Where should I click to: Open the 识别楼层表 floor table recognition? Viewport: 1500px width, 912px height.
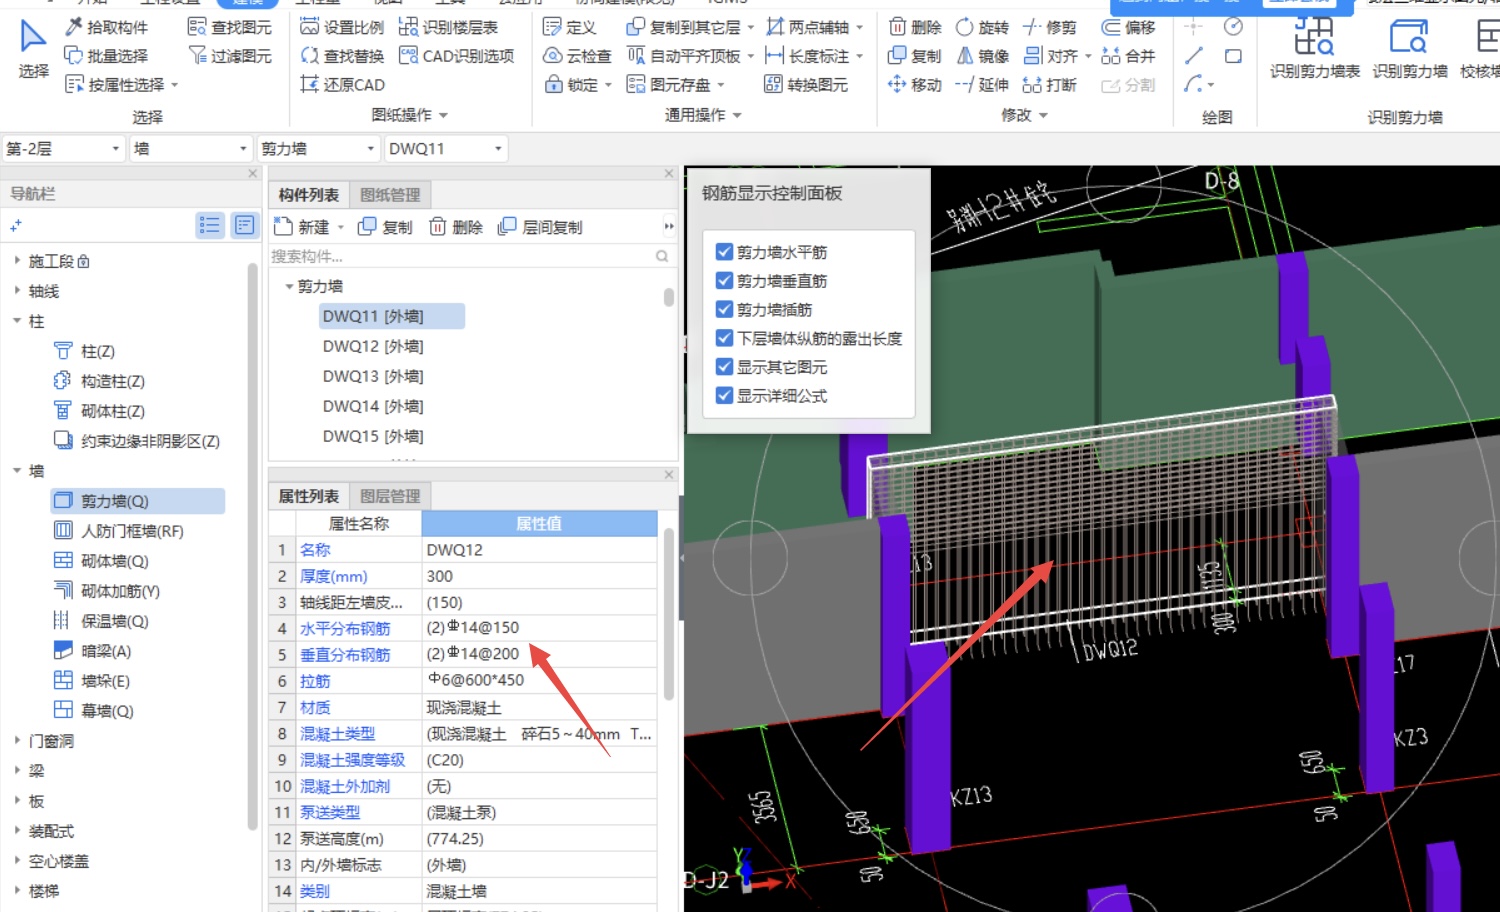(x=448, y=27)
